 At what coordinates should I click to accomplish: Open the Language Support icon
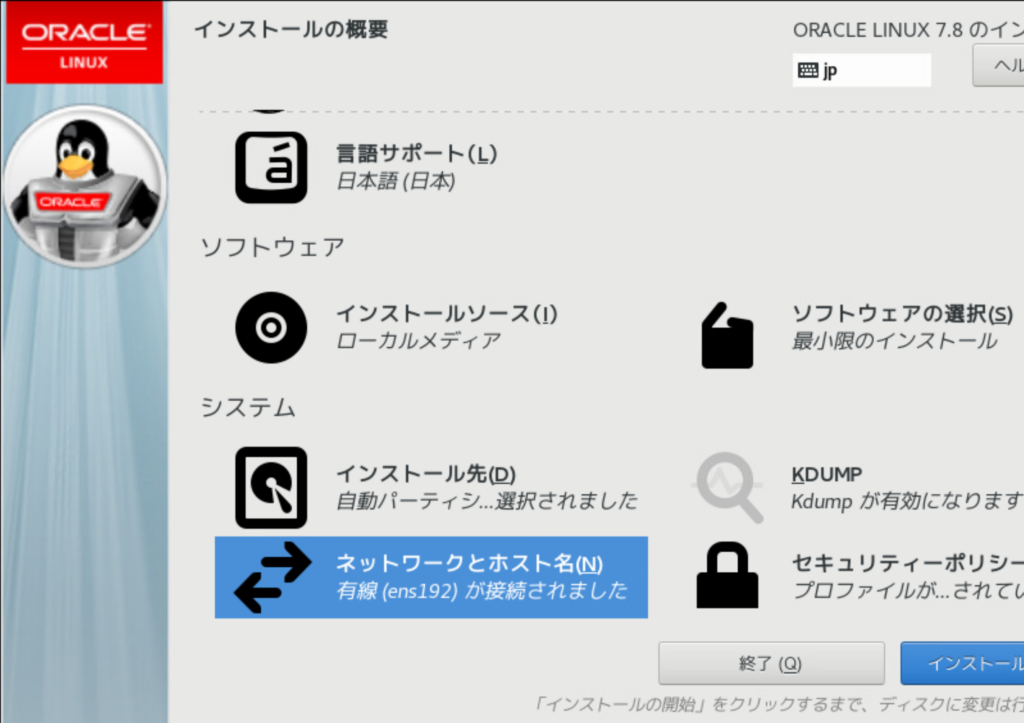(x=271, y=167)
